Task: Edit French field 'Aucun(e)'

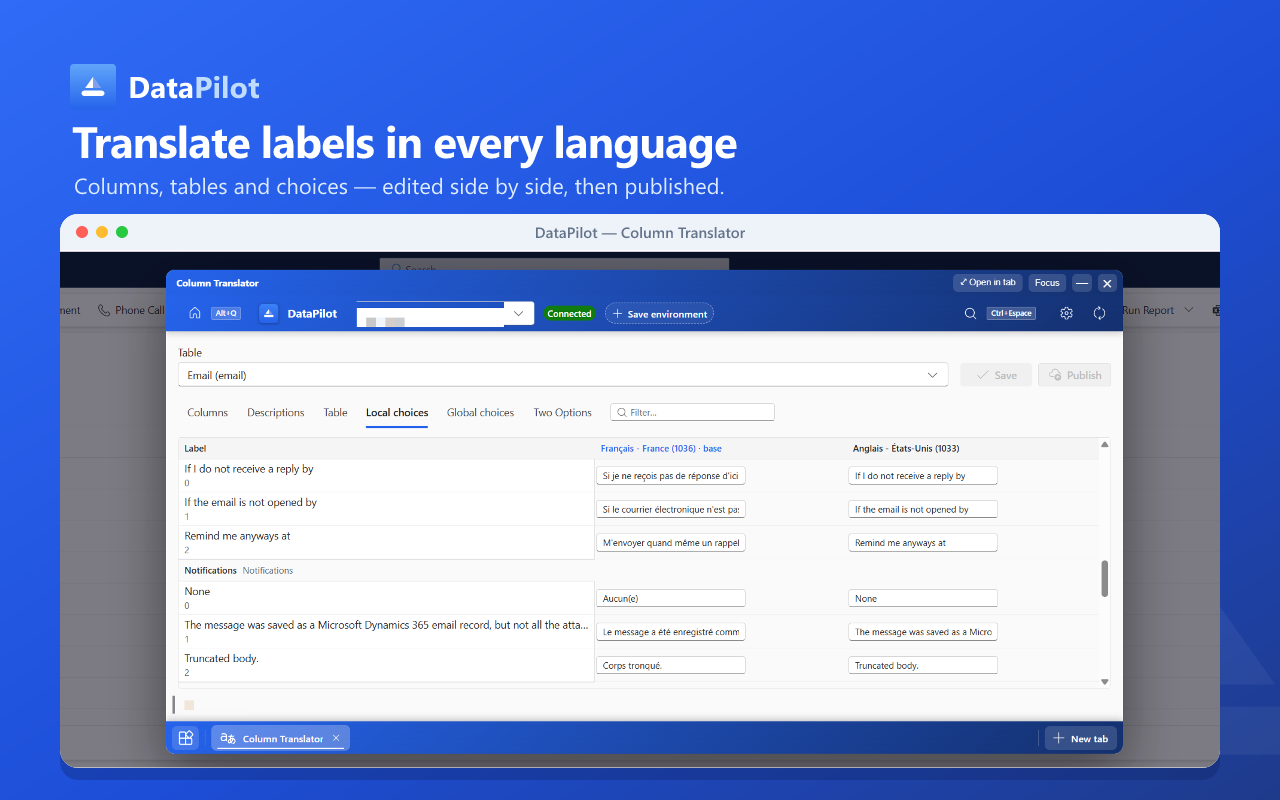Action: pos(671,598)
